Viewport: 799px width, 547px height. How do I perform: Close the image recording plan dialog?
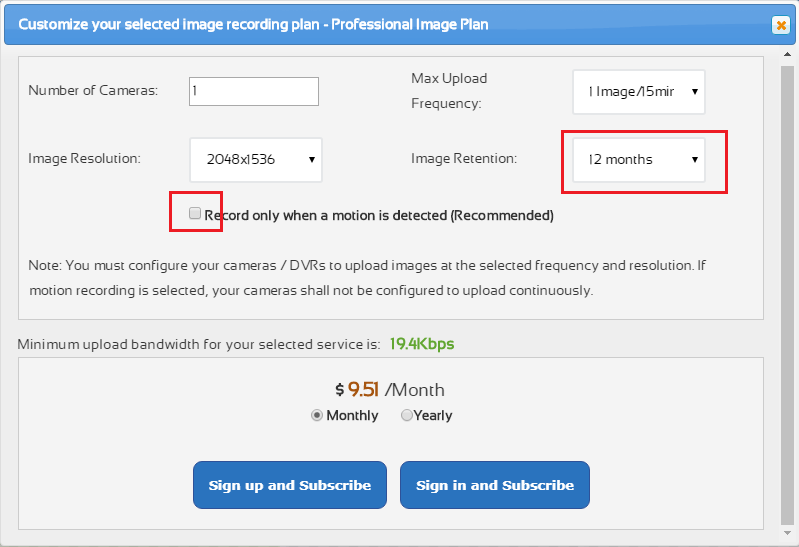pyautogui.click(x=780, y=25)
